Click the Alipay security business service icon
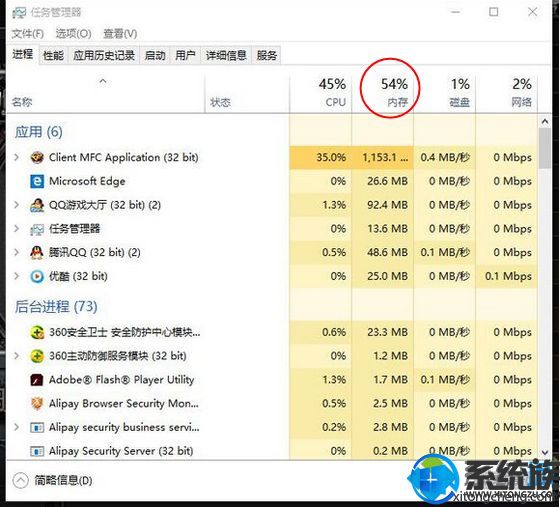Viewport: 560px width, 507px height. click(x=37, y=427)
